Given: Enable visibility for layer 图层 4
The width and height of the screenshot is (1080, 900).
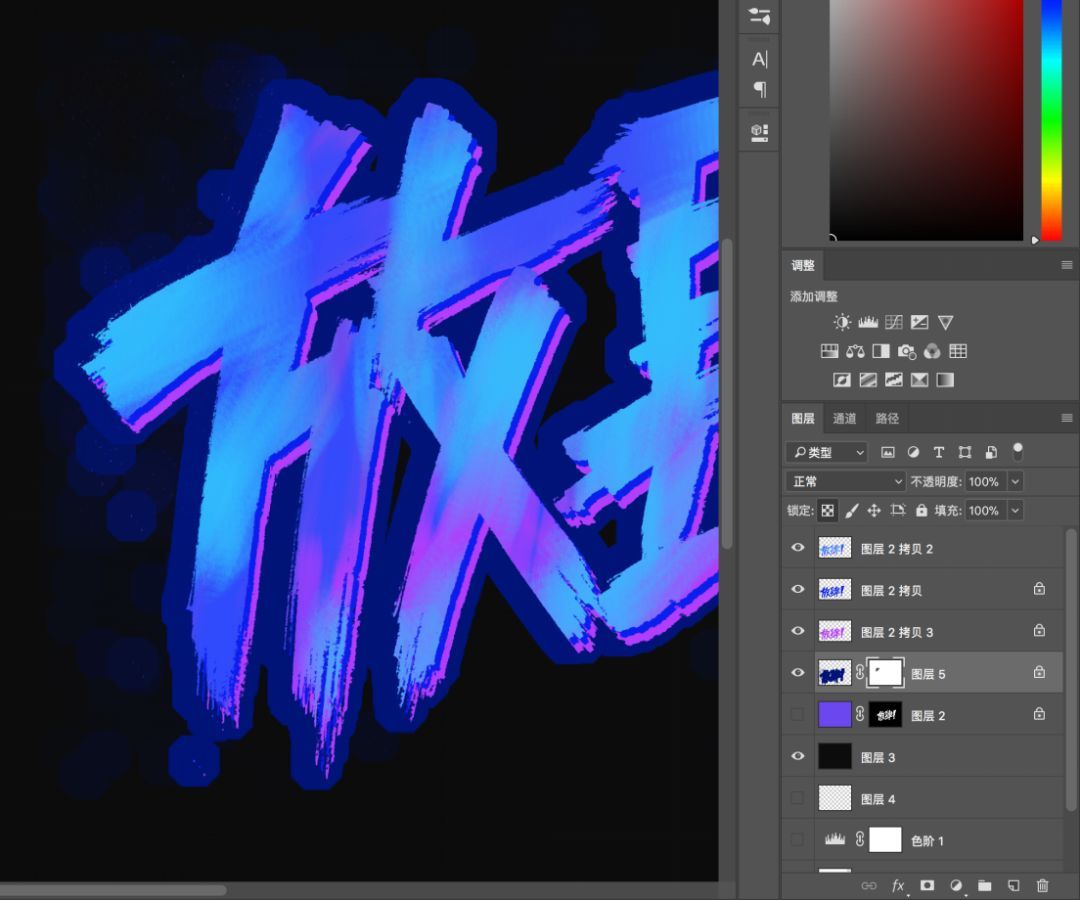Looking at the screenshot, I should click(797, 798).
